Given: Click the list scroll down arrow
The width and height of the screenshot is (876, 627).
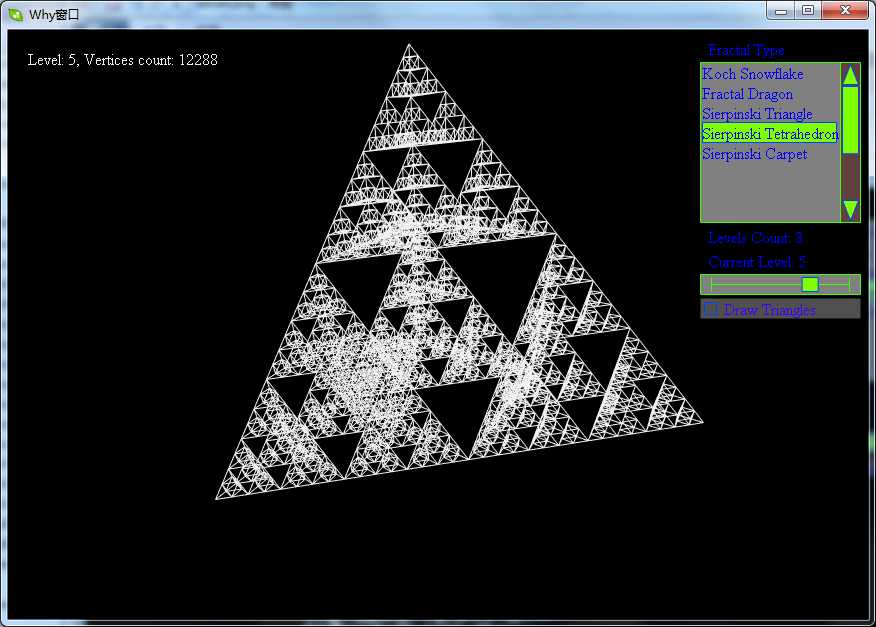Looking at the screenshot, I should tap(850, 210).
